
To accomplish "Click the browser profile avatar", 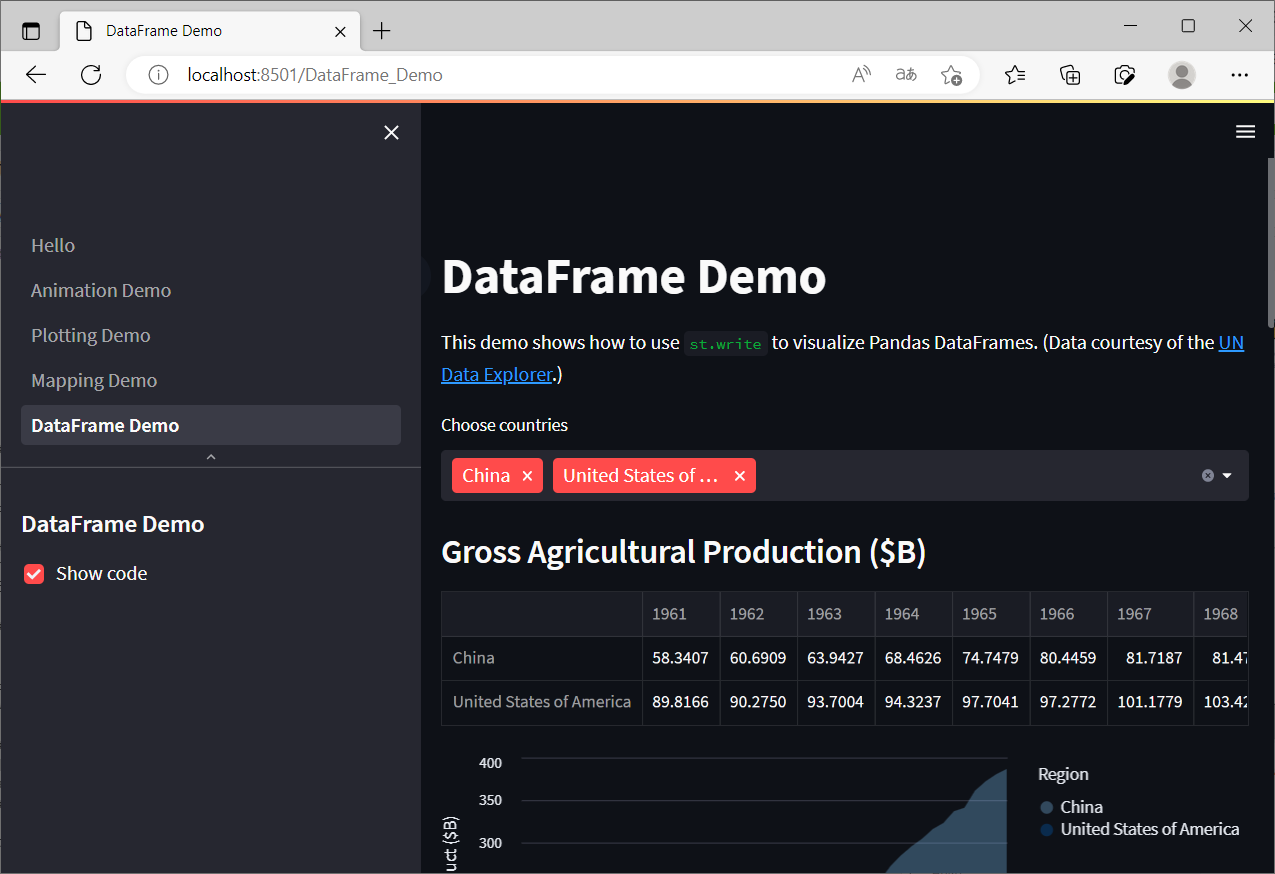I will click(x=1181, y=74).
